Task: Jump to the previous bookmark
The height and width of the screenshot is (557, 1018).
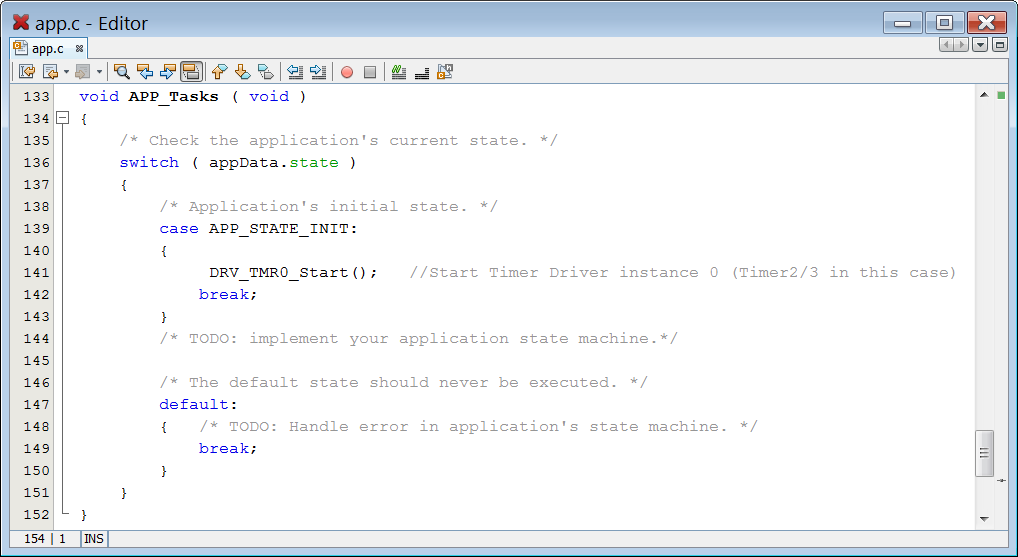Action: [x=219, y=72]
